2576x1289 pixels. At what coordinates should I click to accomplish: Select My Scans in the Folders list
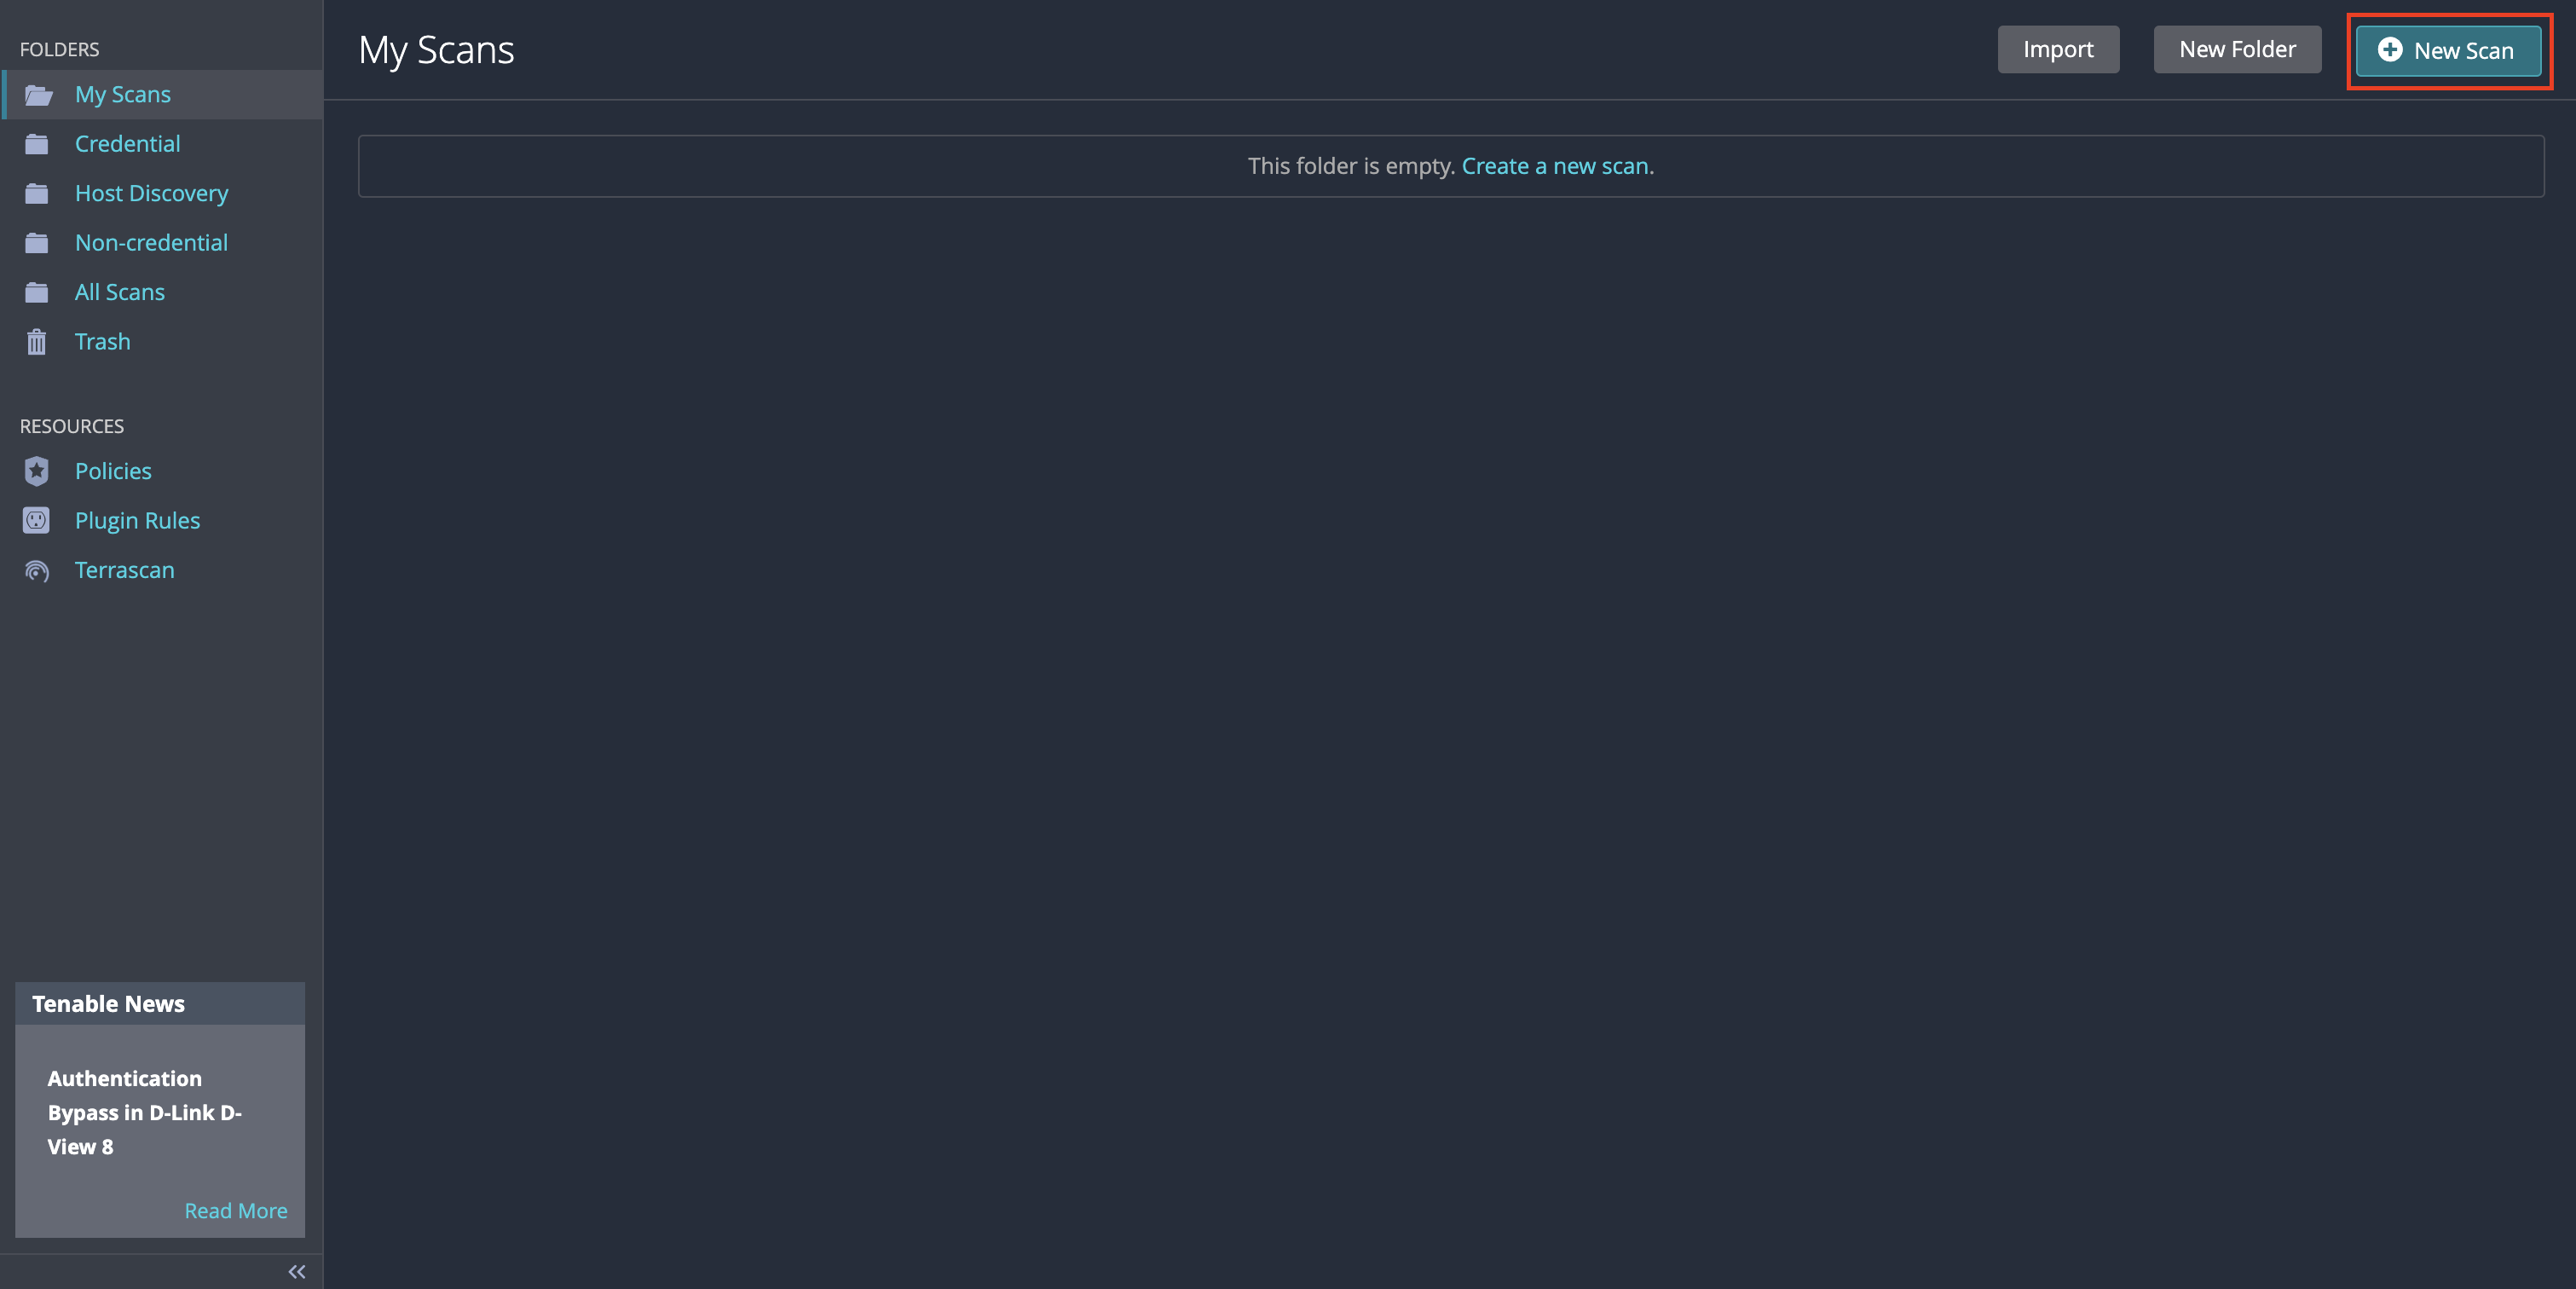pos(122,94)
